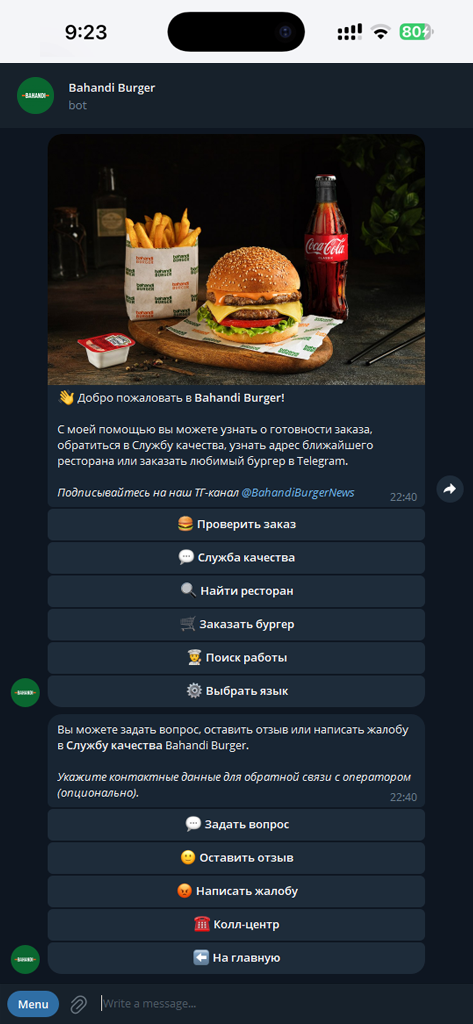Click the paperclip attachment icon
The height and width of the screenshot is (1024, 473).
coord(79,1004)
